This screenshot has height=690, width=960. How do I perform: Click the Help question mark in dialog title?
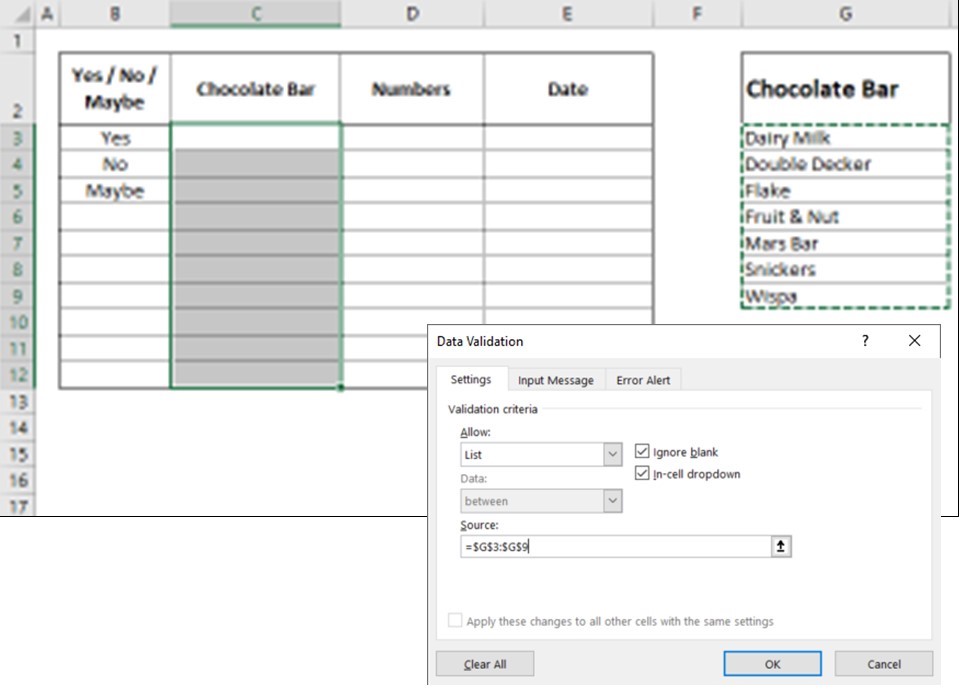(865, 341)
